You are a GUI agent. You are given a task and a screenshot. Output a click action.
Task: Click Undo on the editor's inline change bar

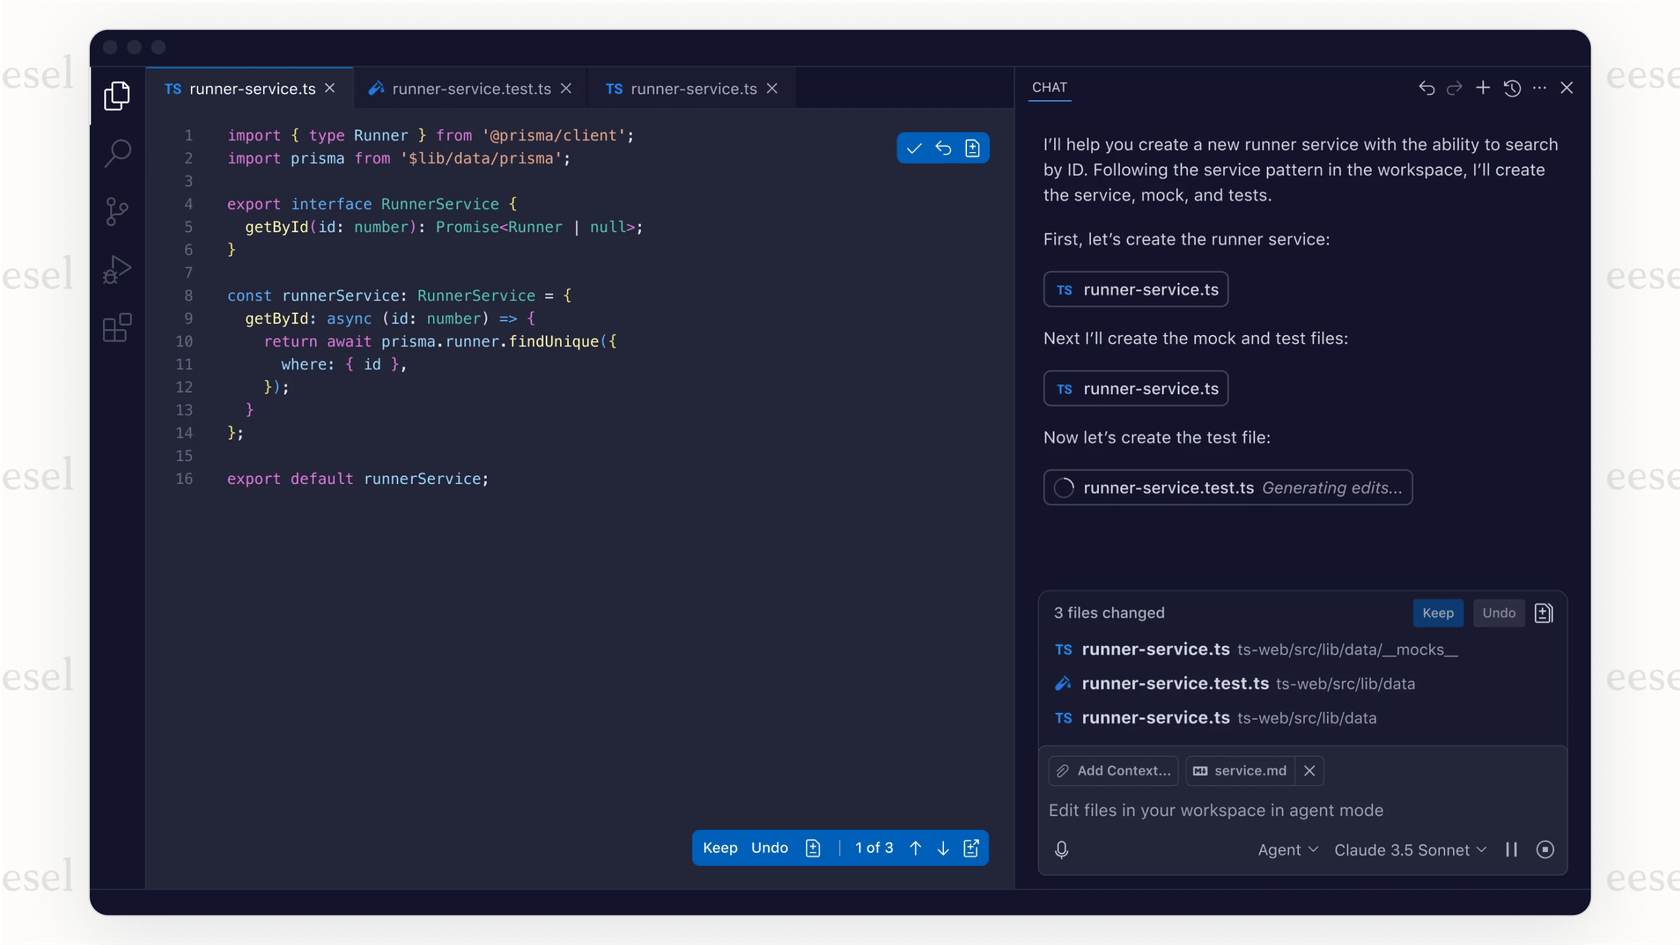(769, 847)
